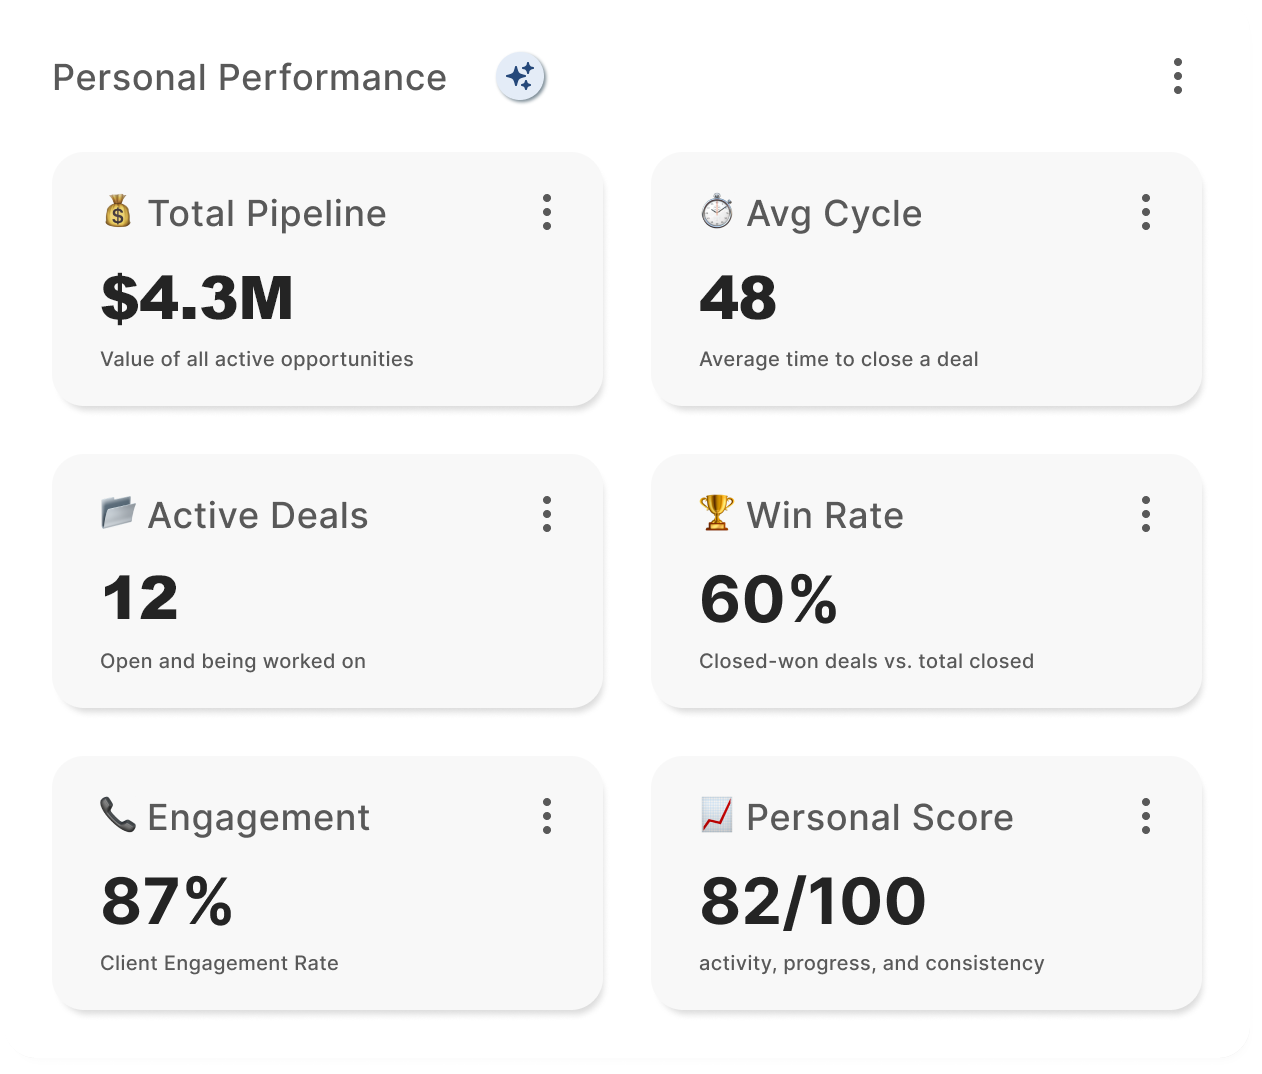1262x1074 pixels.
Task: Open Win Rate card kebab menu
Action: click(1145, 514)
